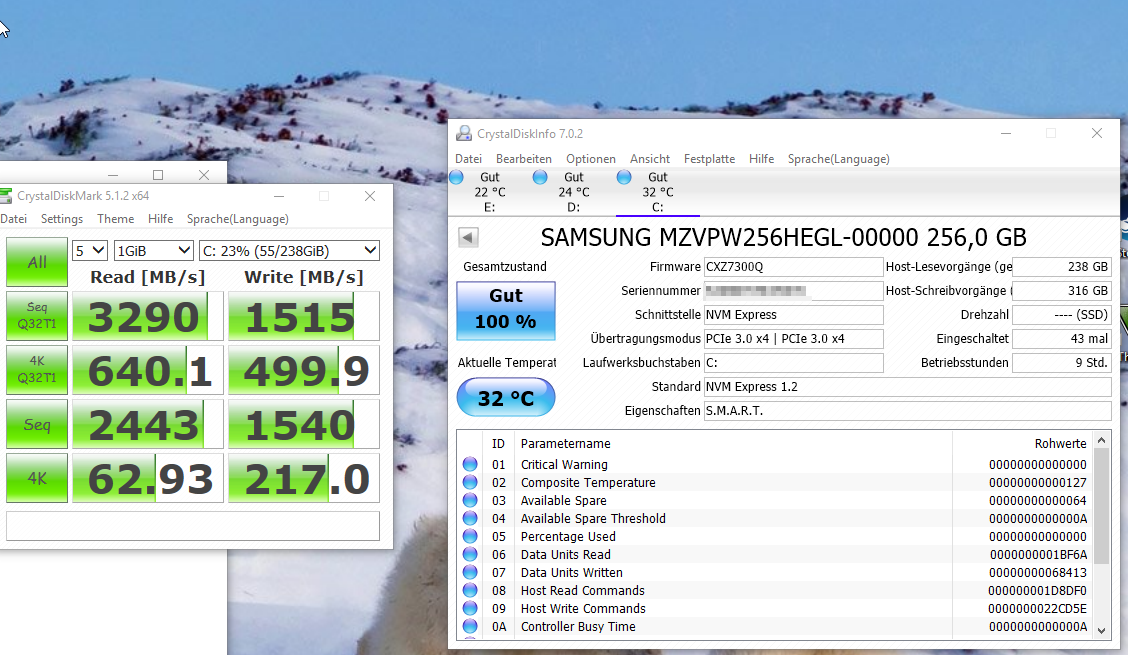Click the blurred Seriennummer field
Image resolution: width=1128 pixels, height=655 pixels.
point(793,291)
